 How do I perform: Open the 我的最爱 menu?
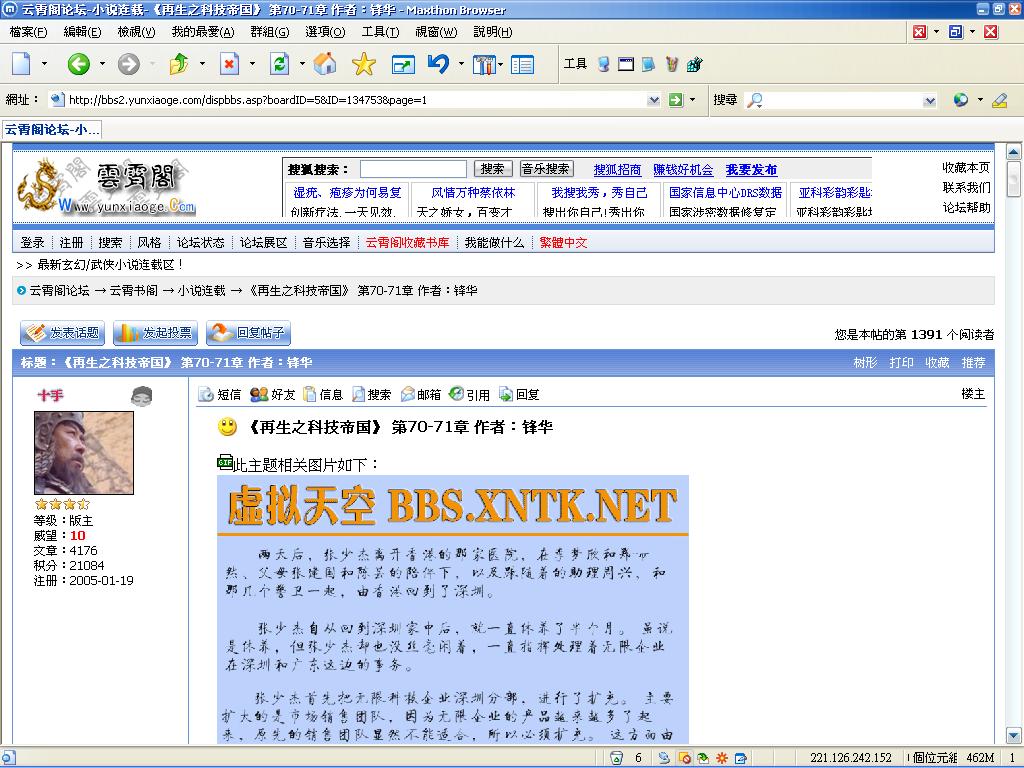tap(202, 32)
